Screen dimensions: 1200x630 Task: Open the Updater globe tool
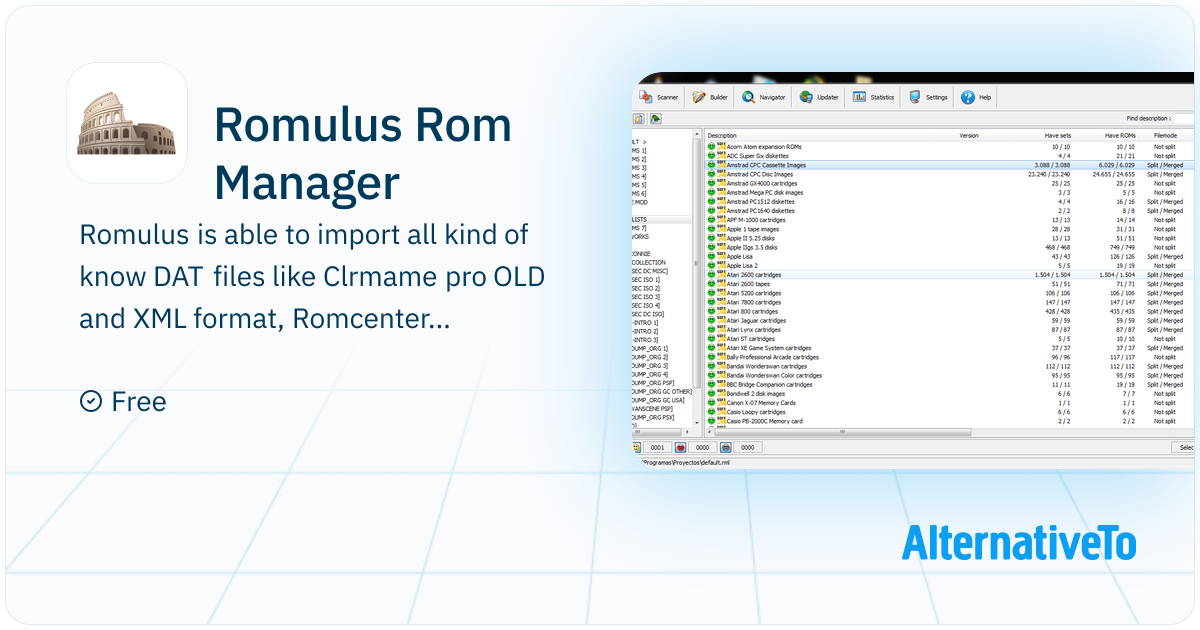[x=820, y=97]
